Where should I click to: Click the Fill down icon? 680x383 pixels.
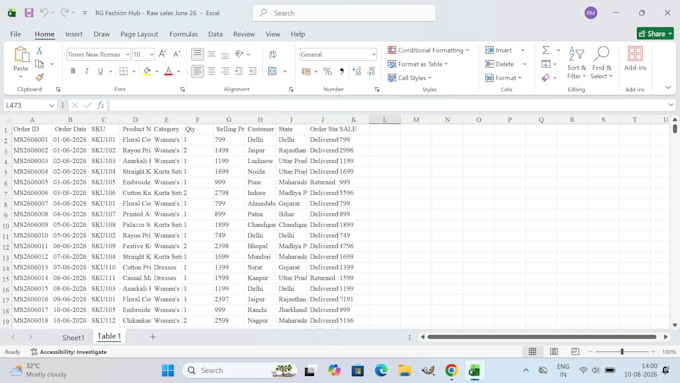[546, 64]
